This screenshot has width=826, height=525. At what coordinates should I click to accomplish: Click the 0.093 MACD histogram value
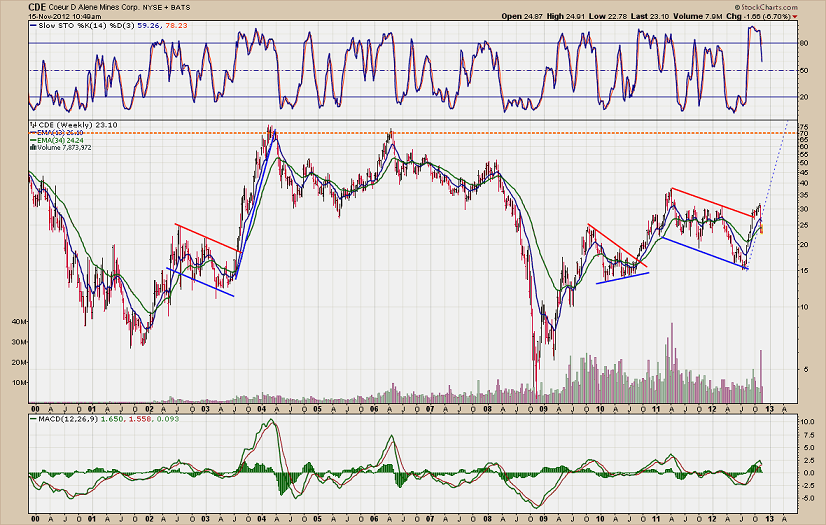(169, 419)
